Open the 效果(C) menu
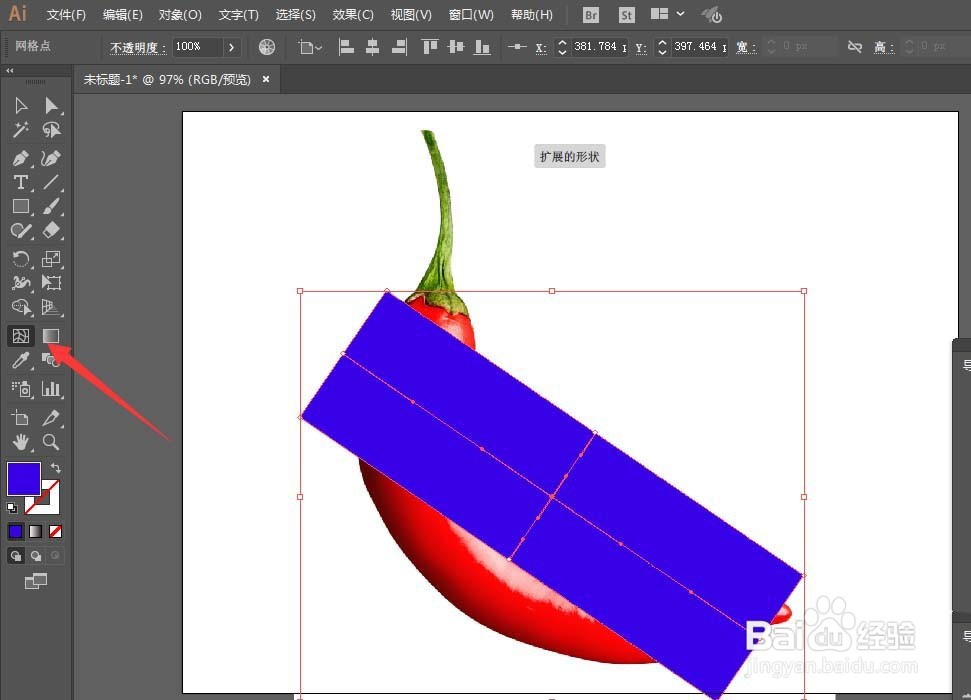Screen dimensions: 971x700 tap(353, 14)
